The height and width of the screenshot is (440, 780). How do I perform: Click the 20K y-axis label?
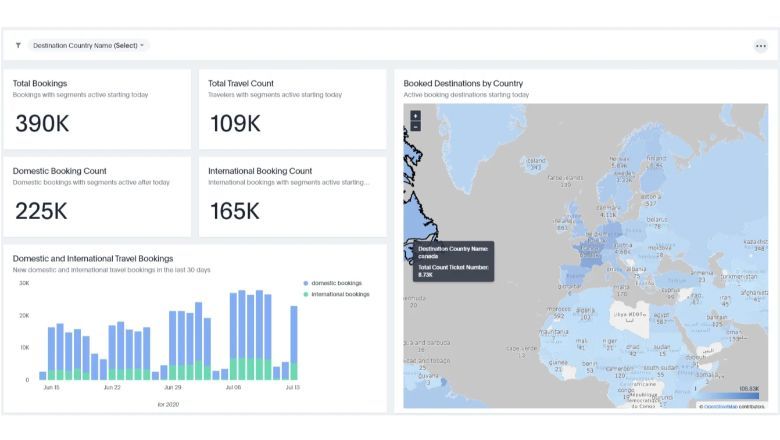click(24, 315)
